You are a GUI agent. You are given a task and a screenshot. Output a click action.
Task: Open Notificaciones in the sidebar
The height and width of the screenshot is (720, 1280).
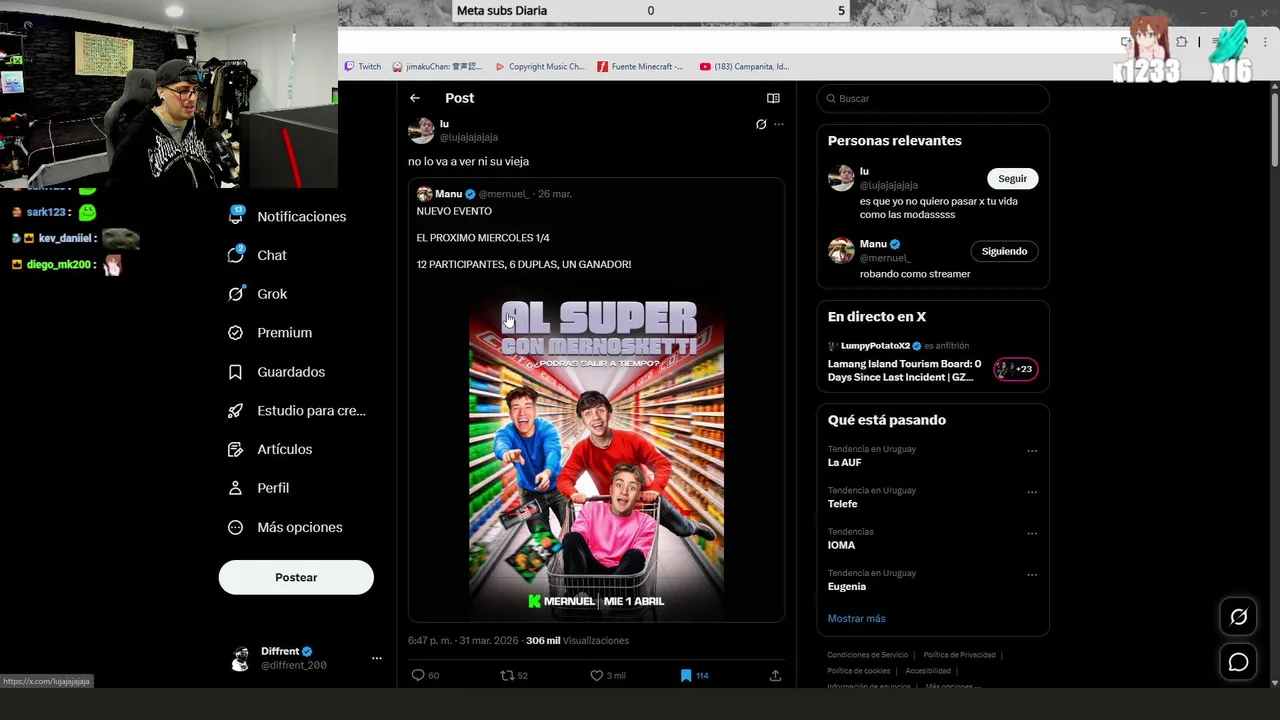(287, 216)
